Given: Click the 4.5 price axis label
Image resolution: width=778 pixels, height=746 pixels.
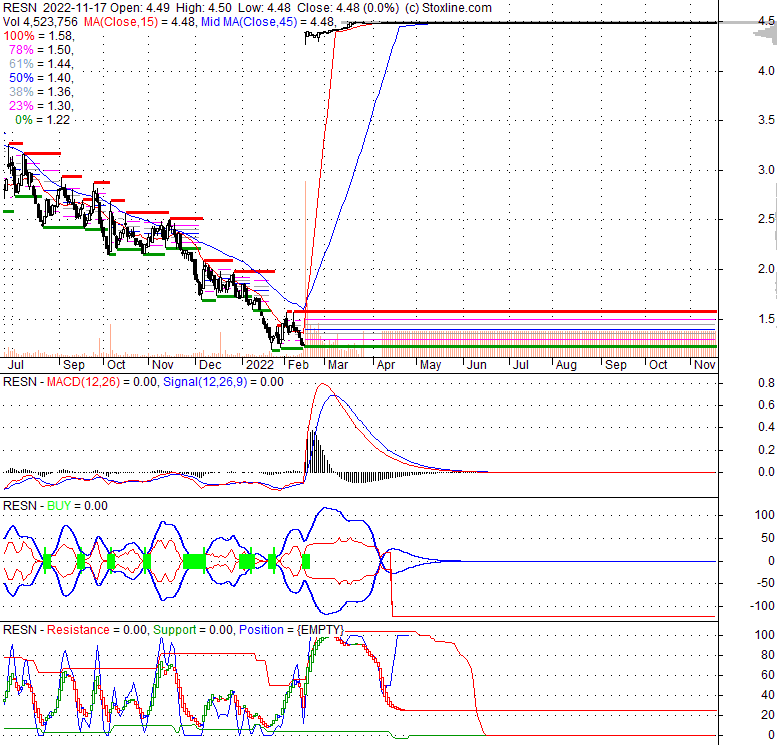Looking at the screenshot, I should 766,21.
